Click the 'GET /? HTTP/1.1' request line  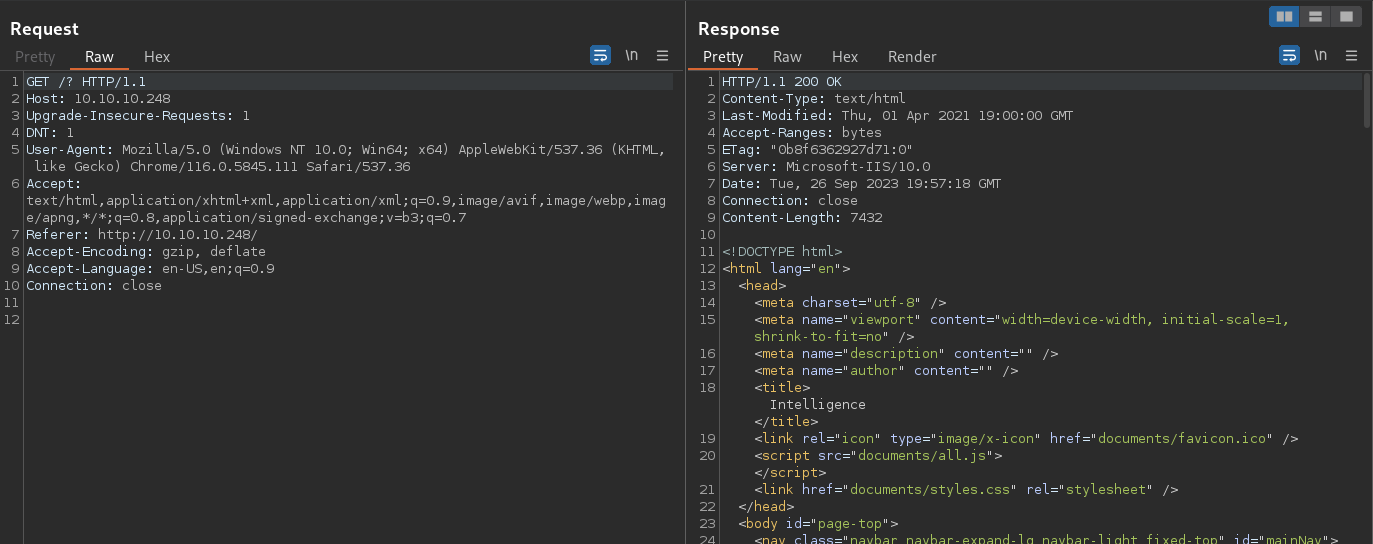[86, 82]
